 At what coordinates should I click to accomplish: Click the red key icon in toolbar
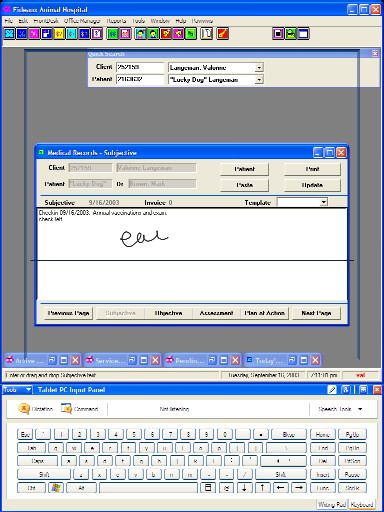[x=223, y=34]
